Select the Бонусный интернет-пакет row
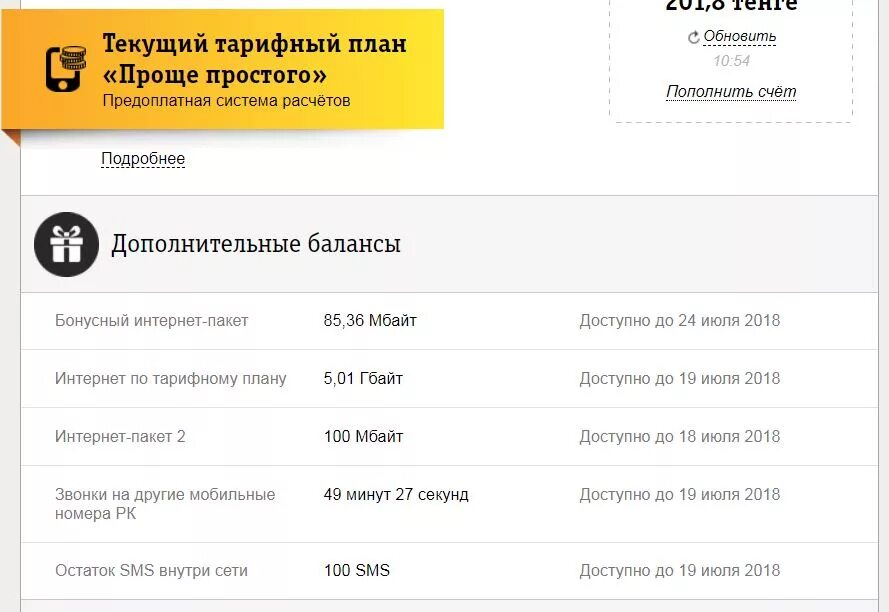 tap(449, 321)
